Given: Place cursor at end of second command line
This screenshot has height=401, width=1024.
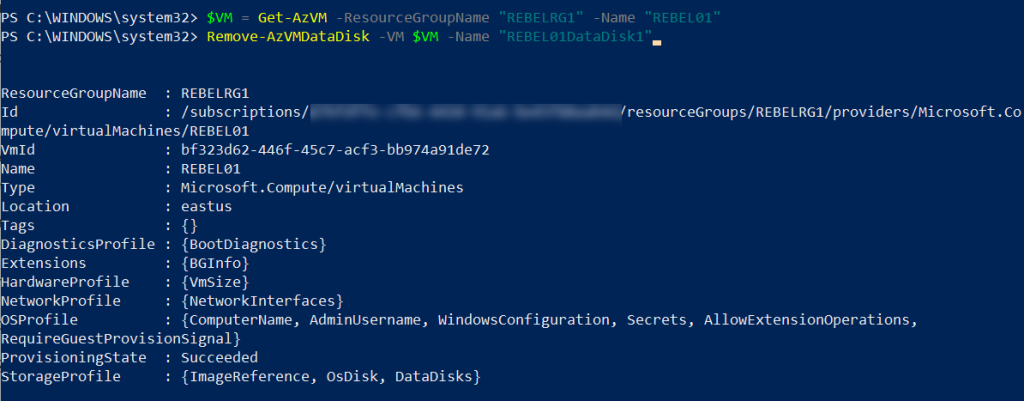Looking at the screenshot, I should 657,37.
